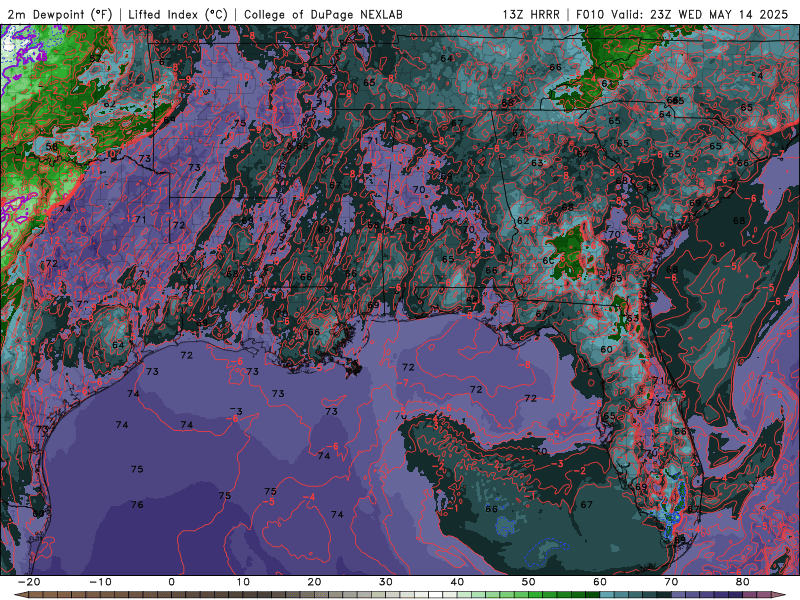Click the '13Z HRRR' model run label
The width and height of the screenshot is (800, 600).
[531, 15]
